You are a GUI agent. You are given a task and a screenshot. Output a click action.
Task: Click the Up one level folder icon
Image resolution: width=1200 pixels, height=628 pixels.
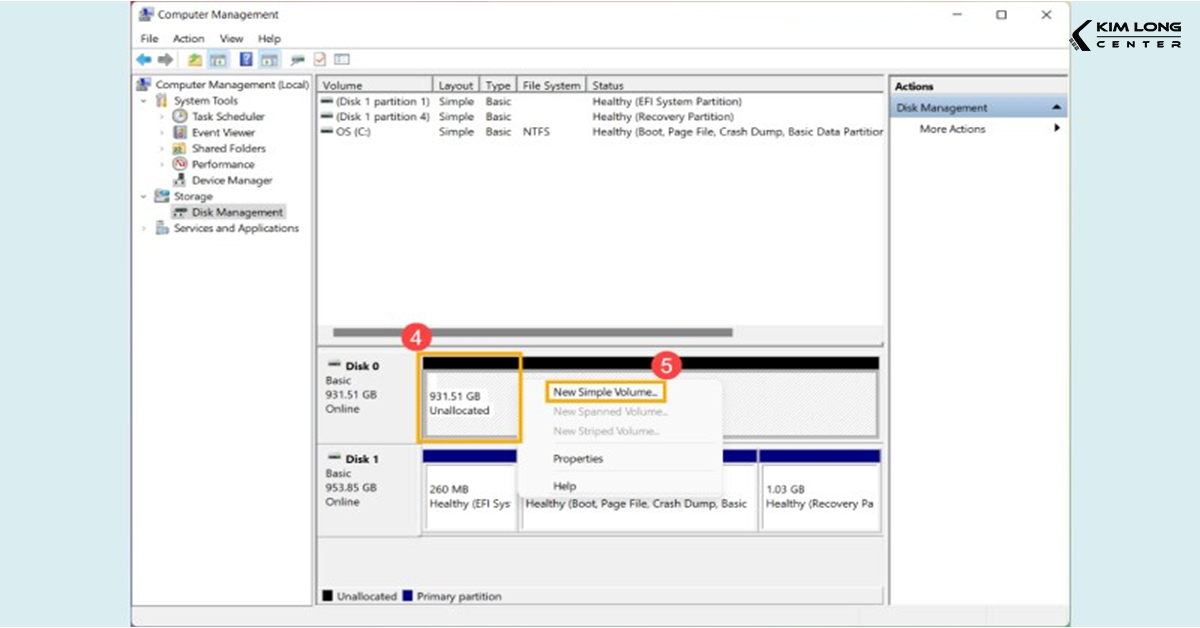(196, 60)
